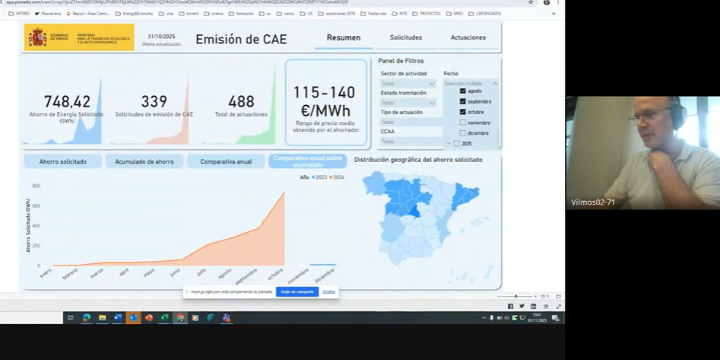Bookmark this page with the star icon
The height and width of the screenshot is (360, 720).
click(531, 2)
